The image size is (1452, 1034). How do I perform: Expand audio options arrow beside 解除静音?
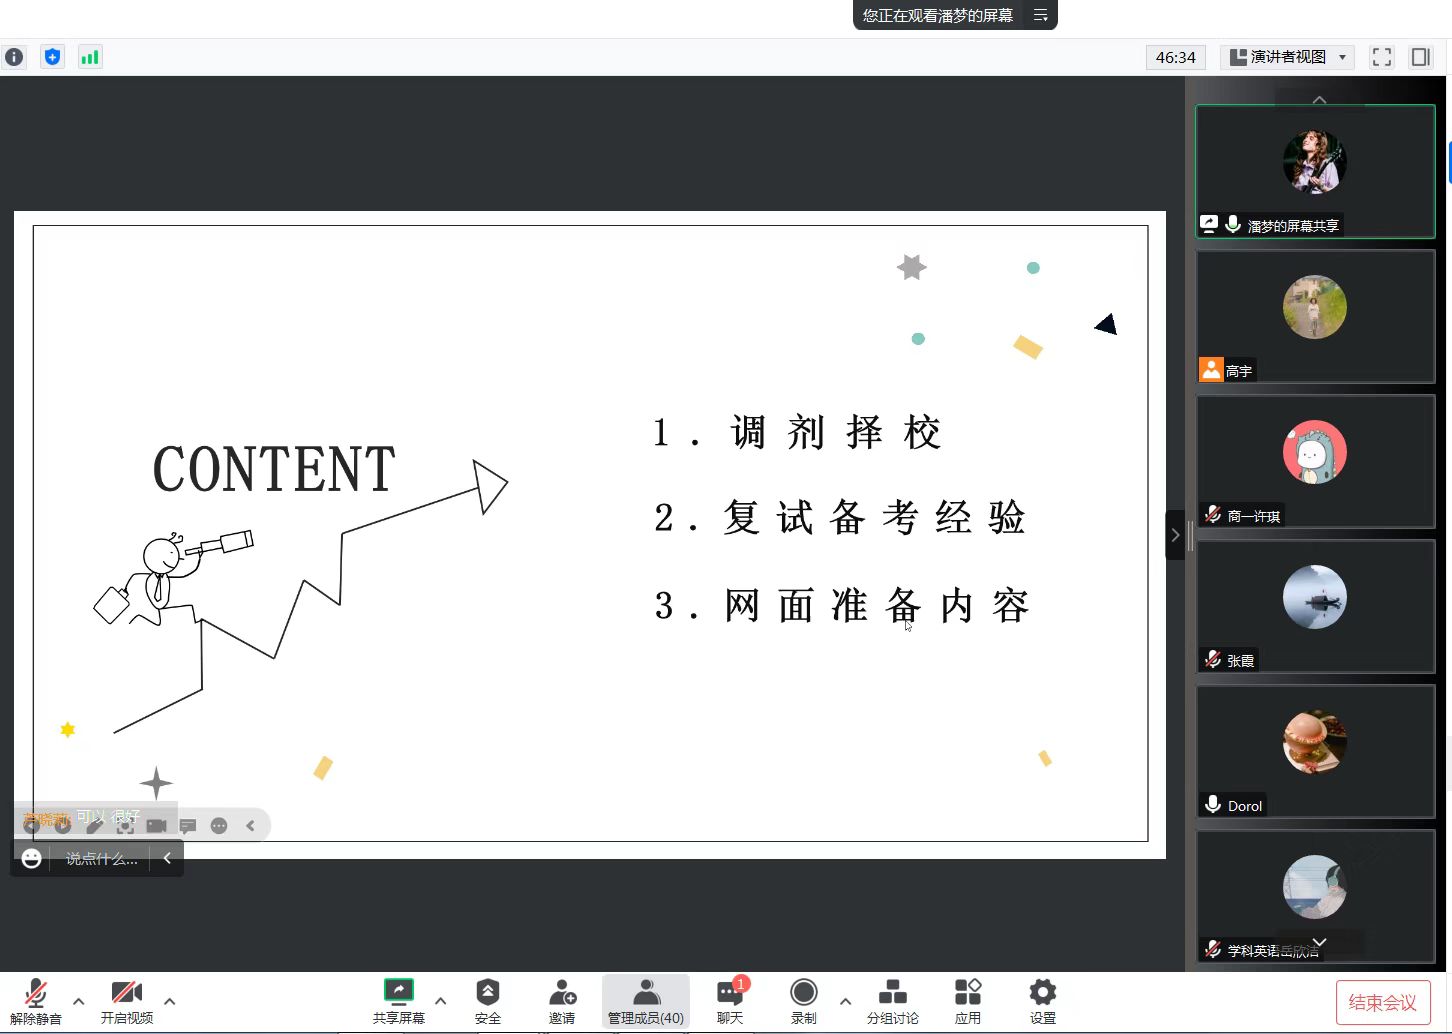pos(79,1000)
